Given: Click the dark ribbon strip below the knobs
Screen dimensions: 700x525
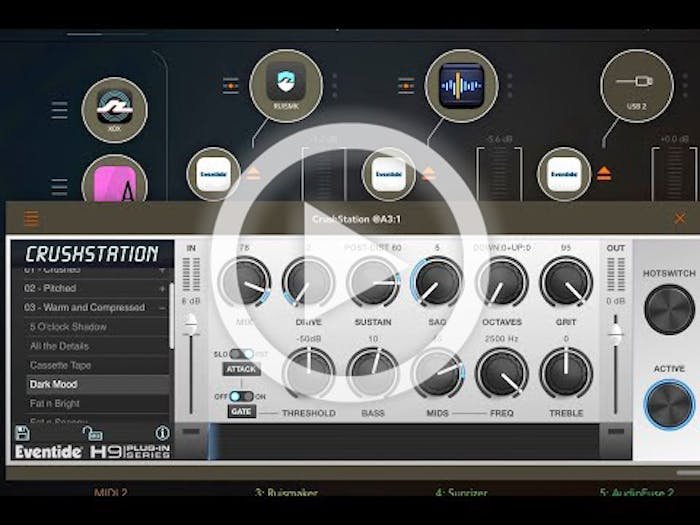Looking at the screenshot, I should pos(404,441).
